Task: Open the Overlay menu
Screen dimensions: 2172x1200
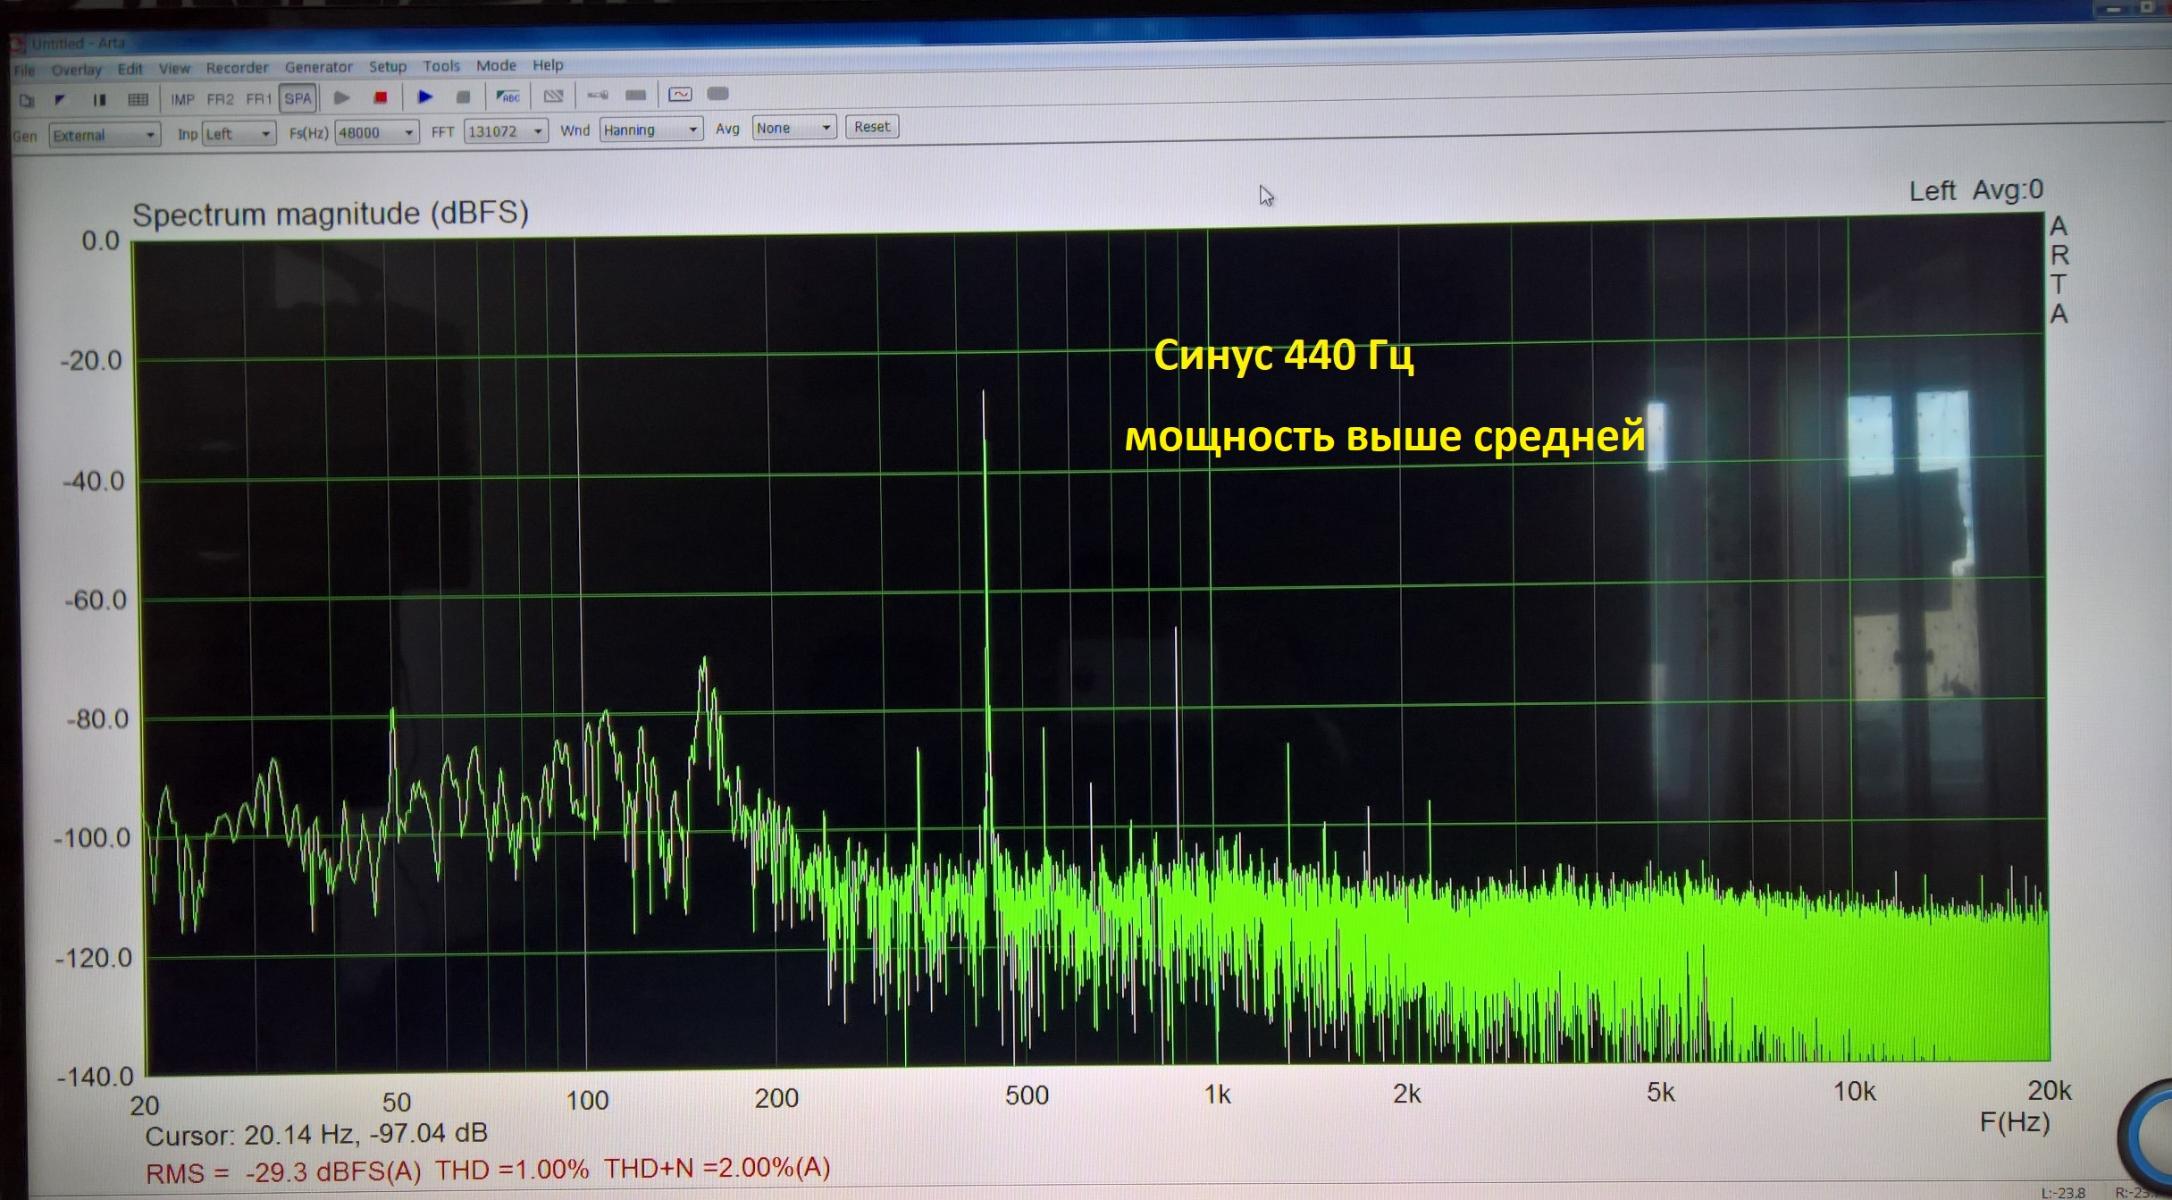Action: coord(76,69)
